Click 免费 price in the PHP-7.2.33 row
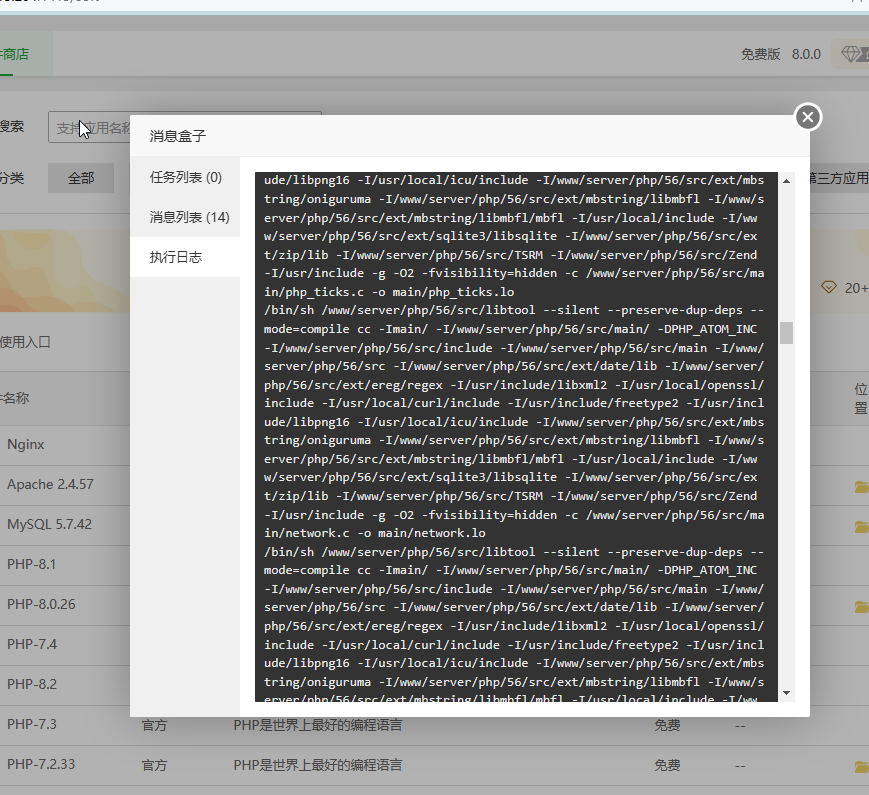The height and width of the screenshot is (795, 869). coord(667,765)
